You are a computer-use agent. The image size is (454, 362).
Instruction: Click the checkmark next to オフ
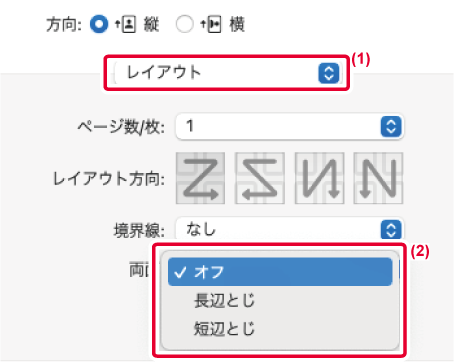point(180,272)
